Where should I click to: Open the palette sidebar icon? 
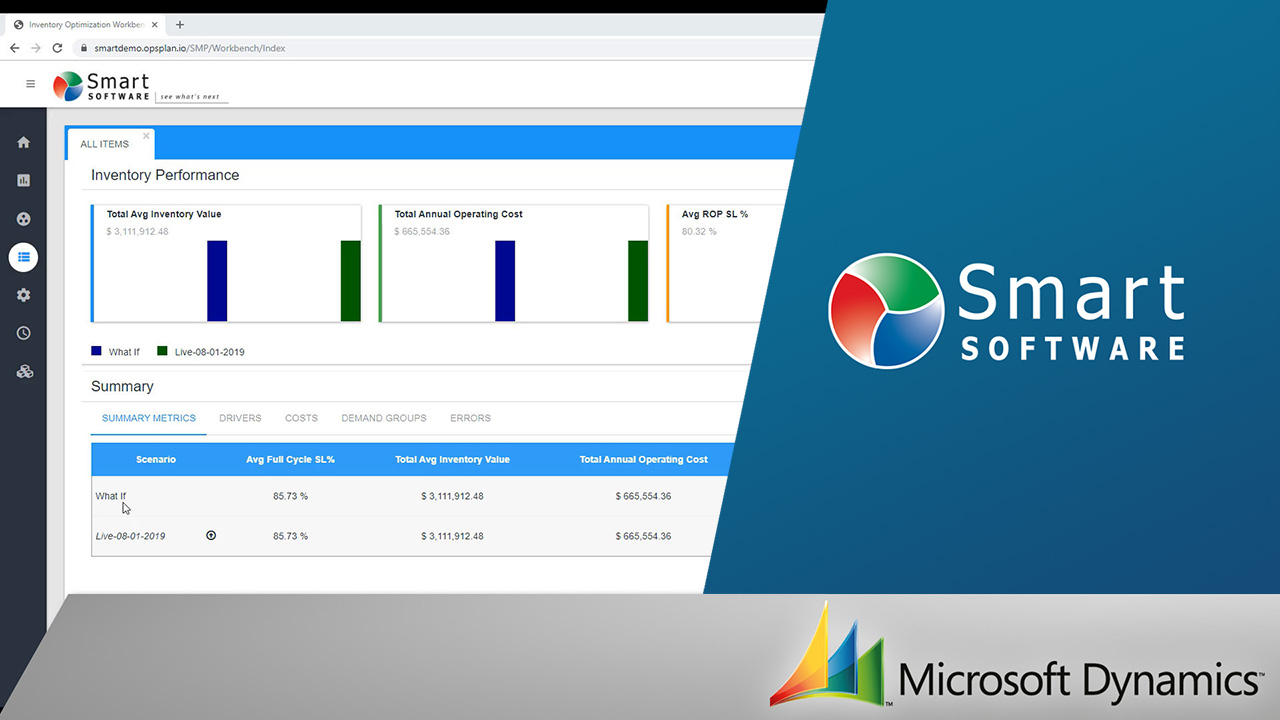tap(24, 219)
